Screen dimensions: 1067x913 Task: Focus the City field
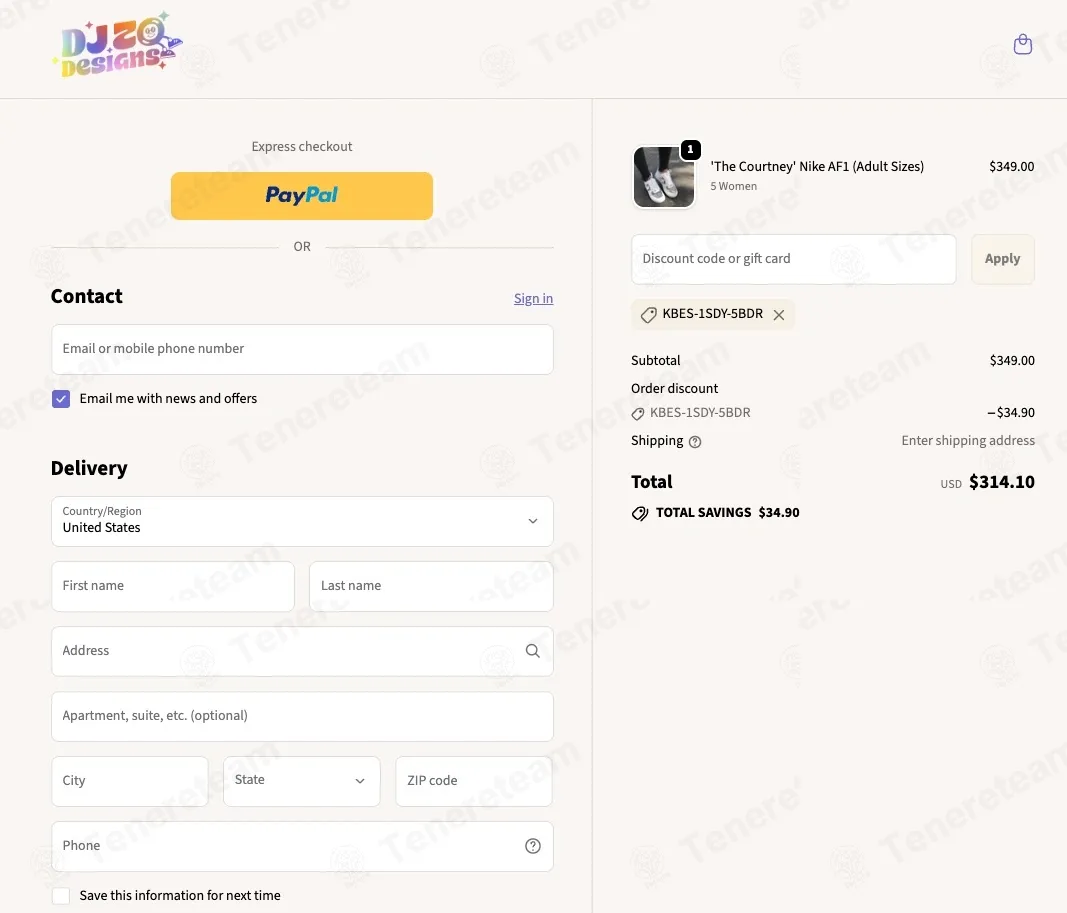pyautogui.click(x=130, y=781)
